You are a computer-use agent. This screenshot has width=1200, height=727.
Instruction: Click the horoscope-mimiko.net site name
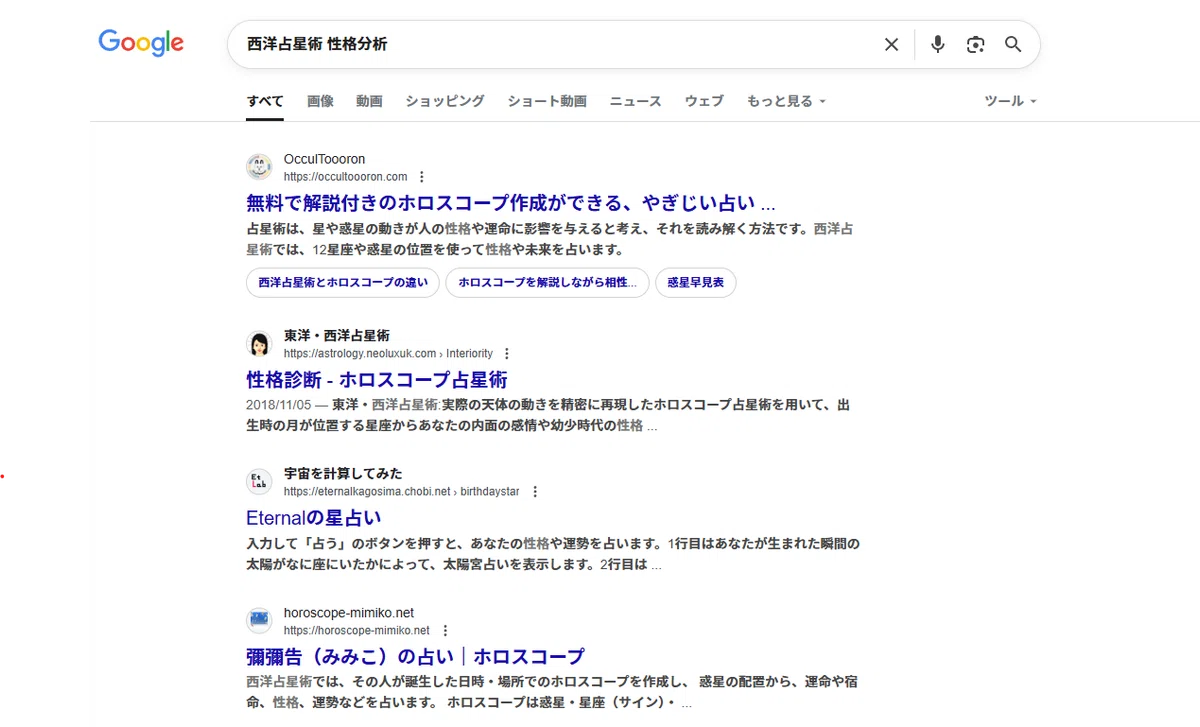coord(349,613)
